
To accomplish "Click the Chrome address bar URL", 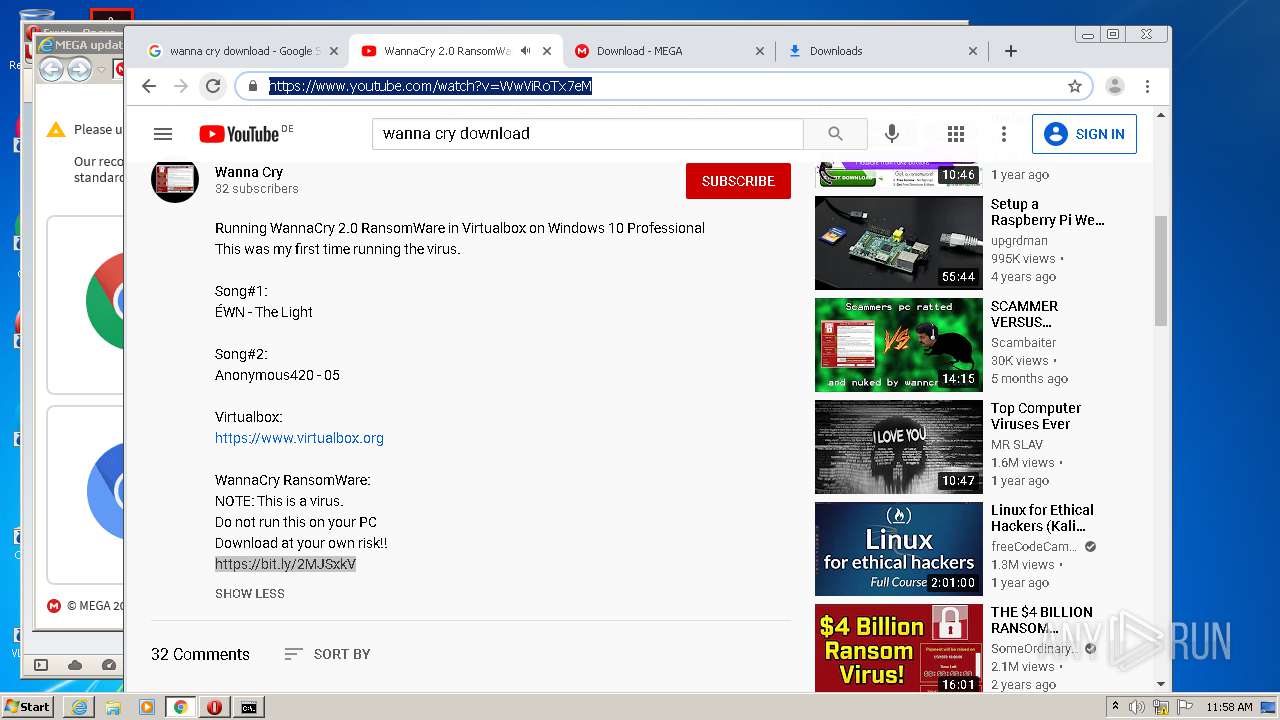I will point(430,86).
